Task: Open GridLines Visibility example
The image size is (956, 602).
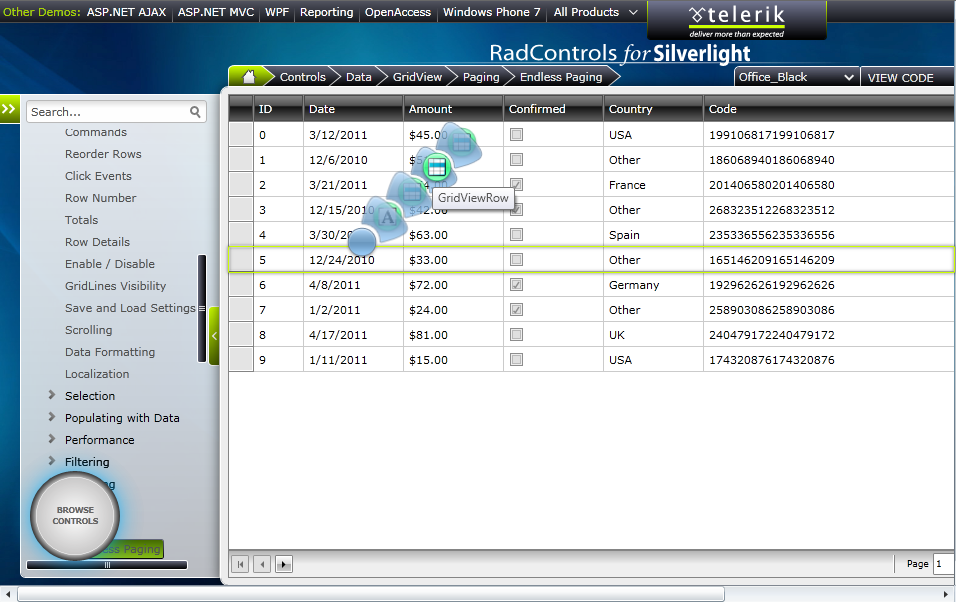Action: (115, 285)
